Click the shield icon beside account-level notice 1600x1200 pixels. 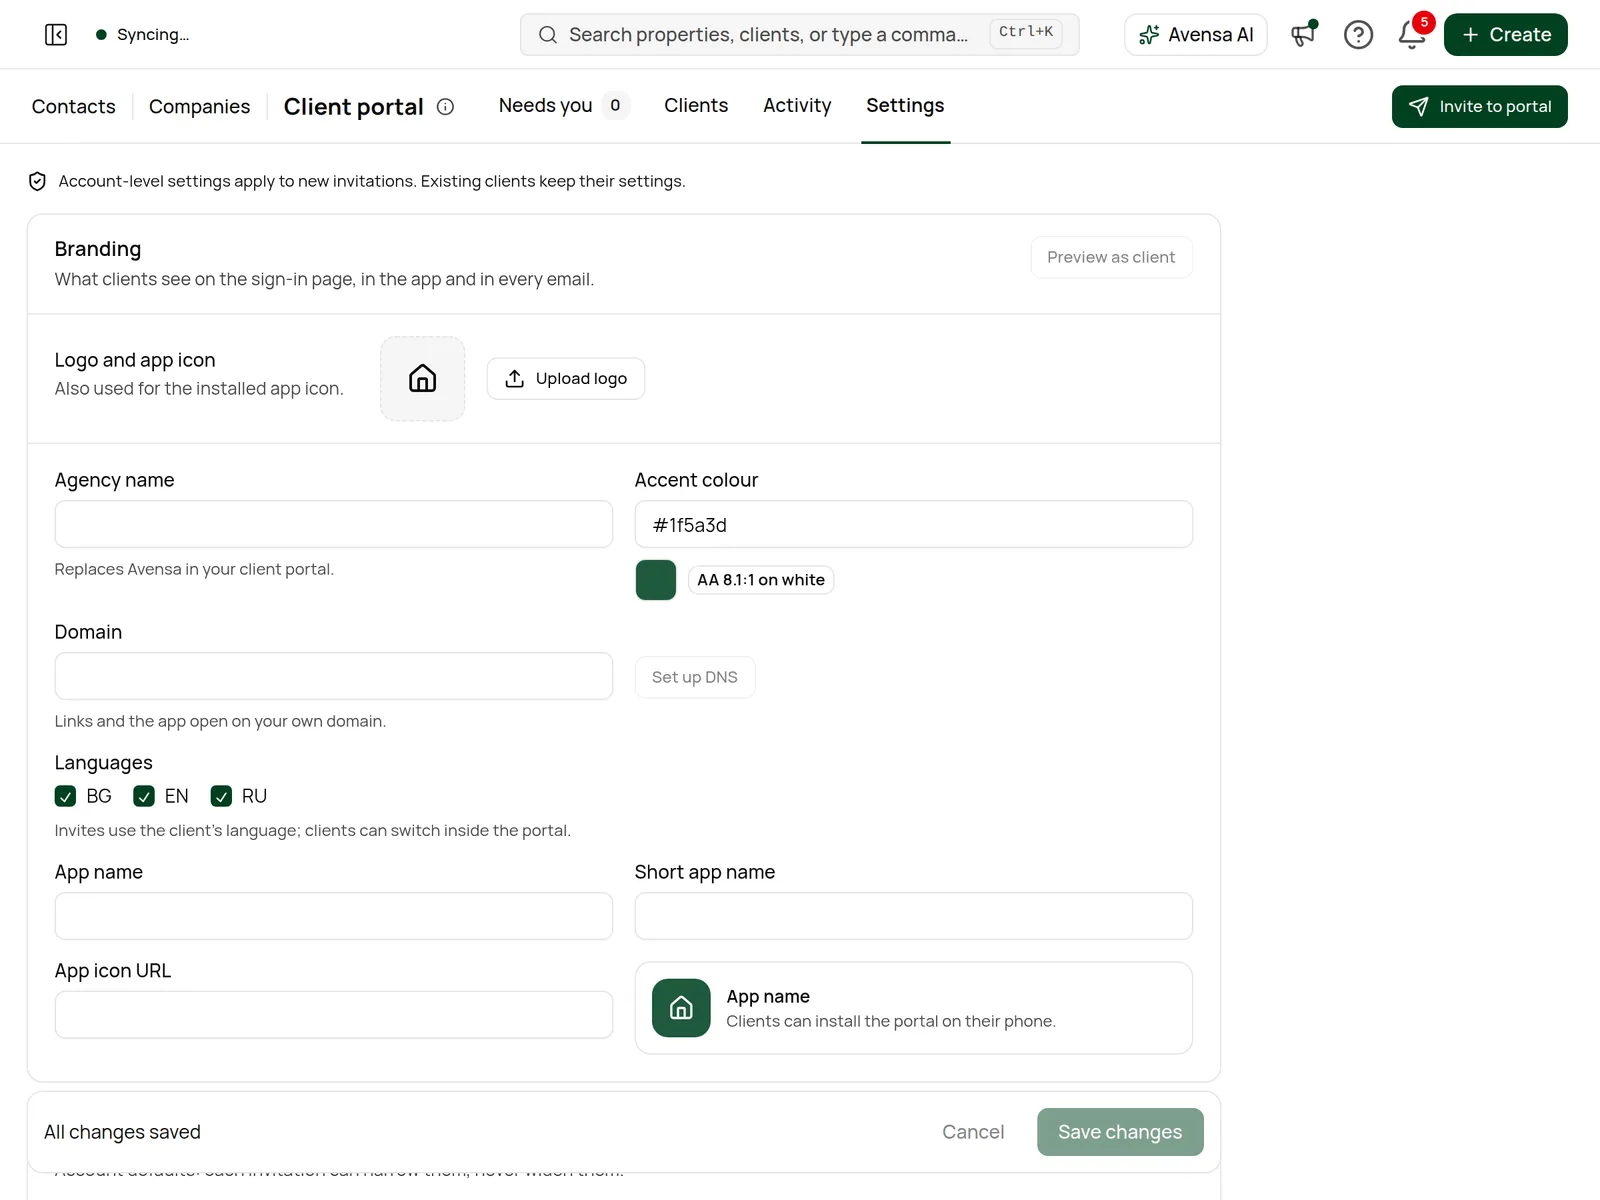pyautogui.click(x=38, y=182)
